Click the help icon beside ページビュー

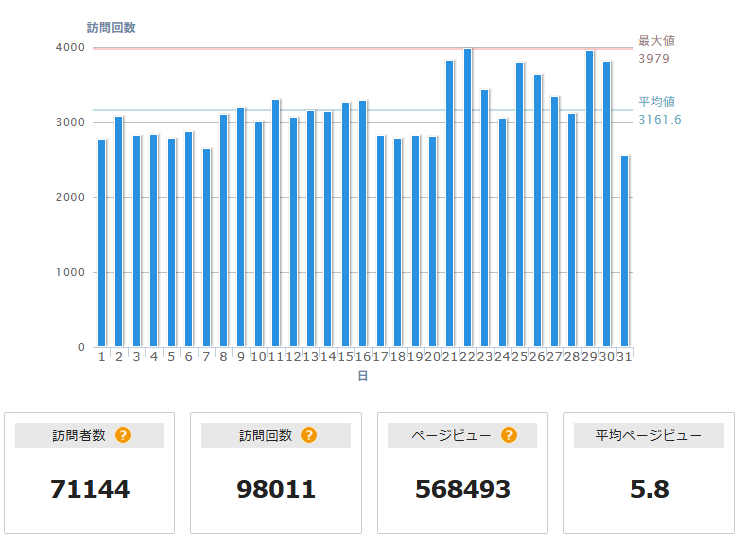509,435
